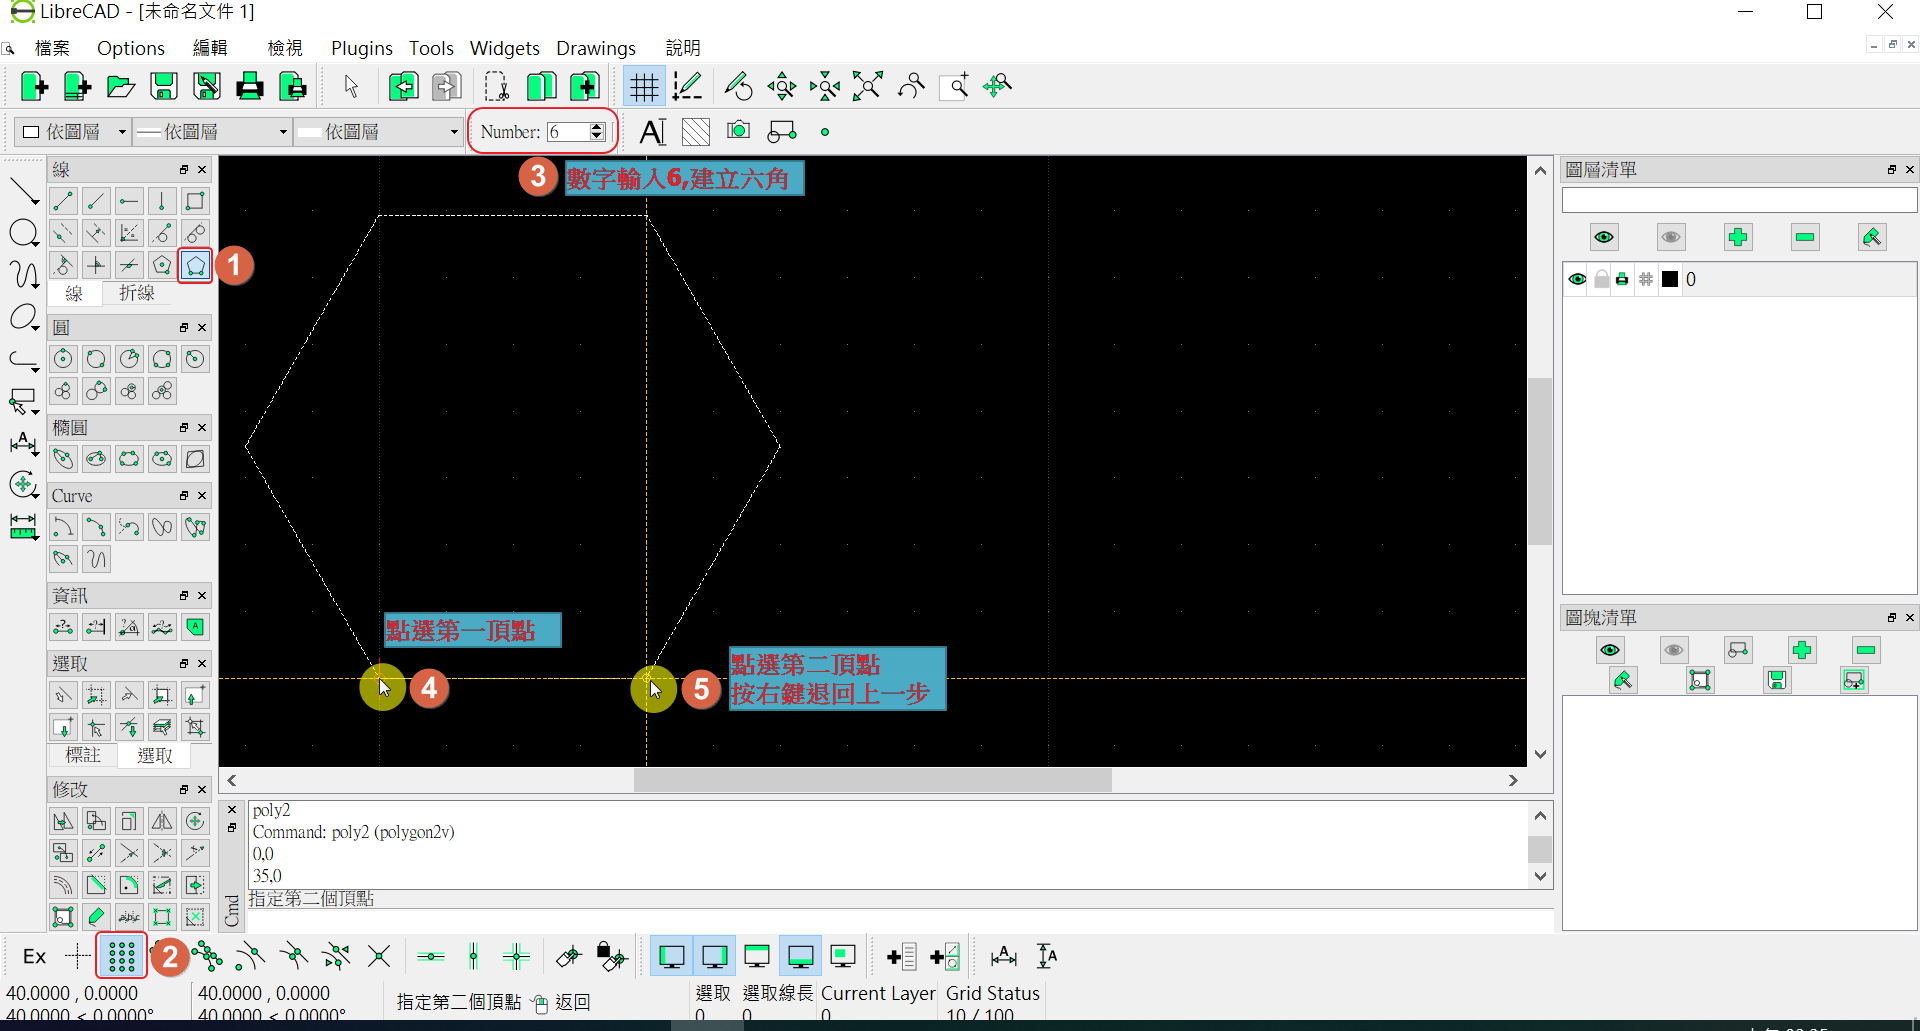The image size is (1920, 1031).
Task: Open the Widgets menu
Action: [x=505, y=48]
